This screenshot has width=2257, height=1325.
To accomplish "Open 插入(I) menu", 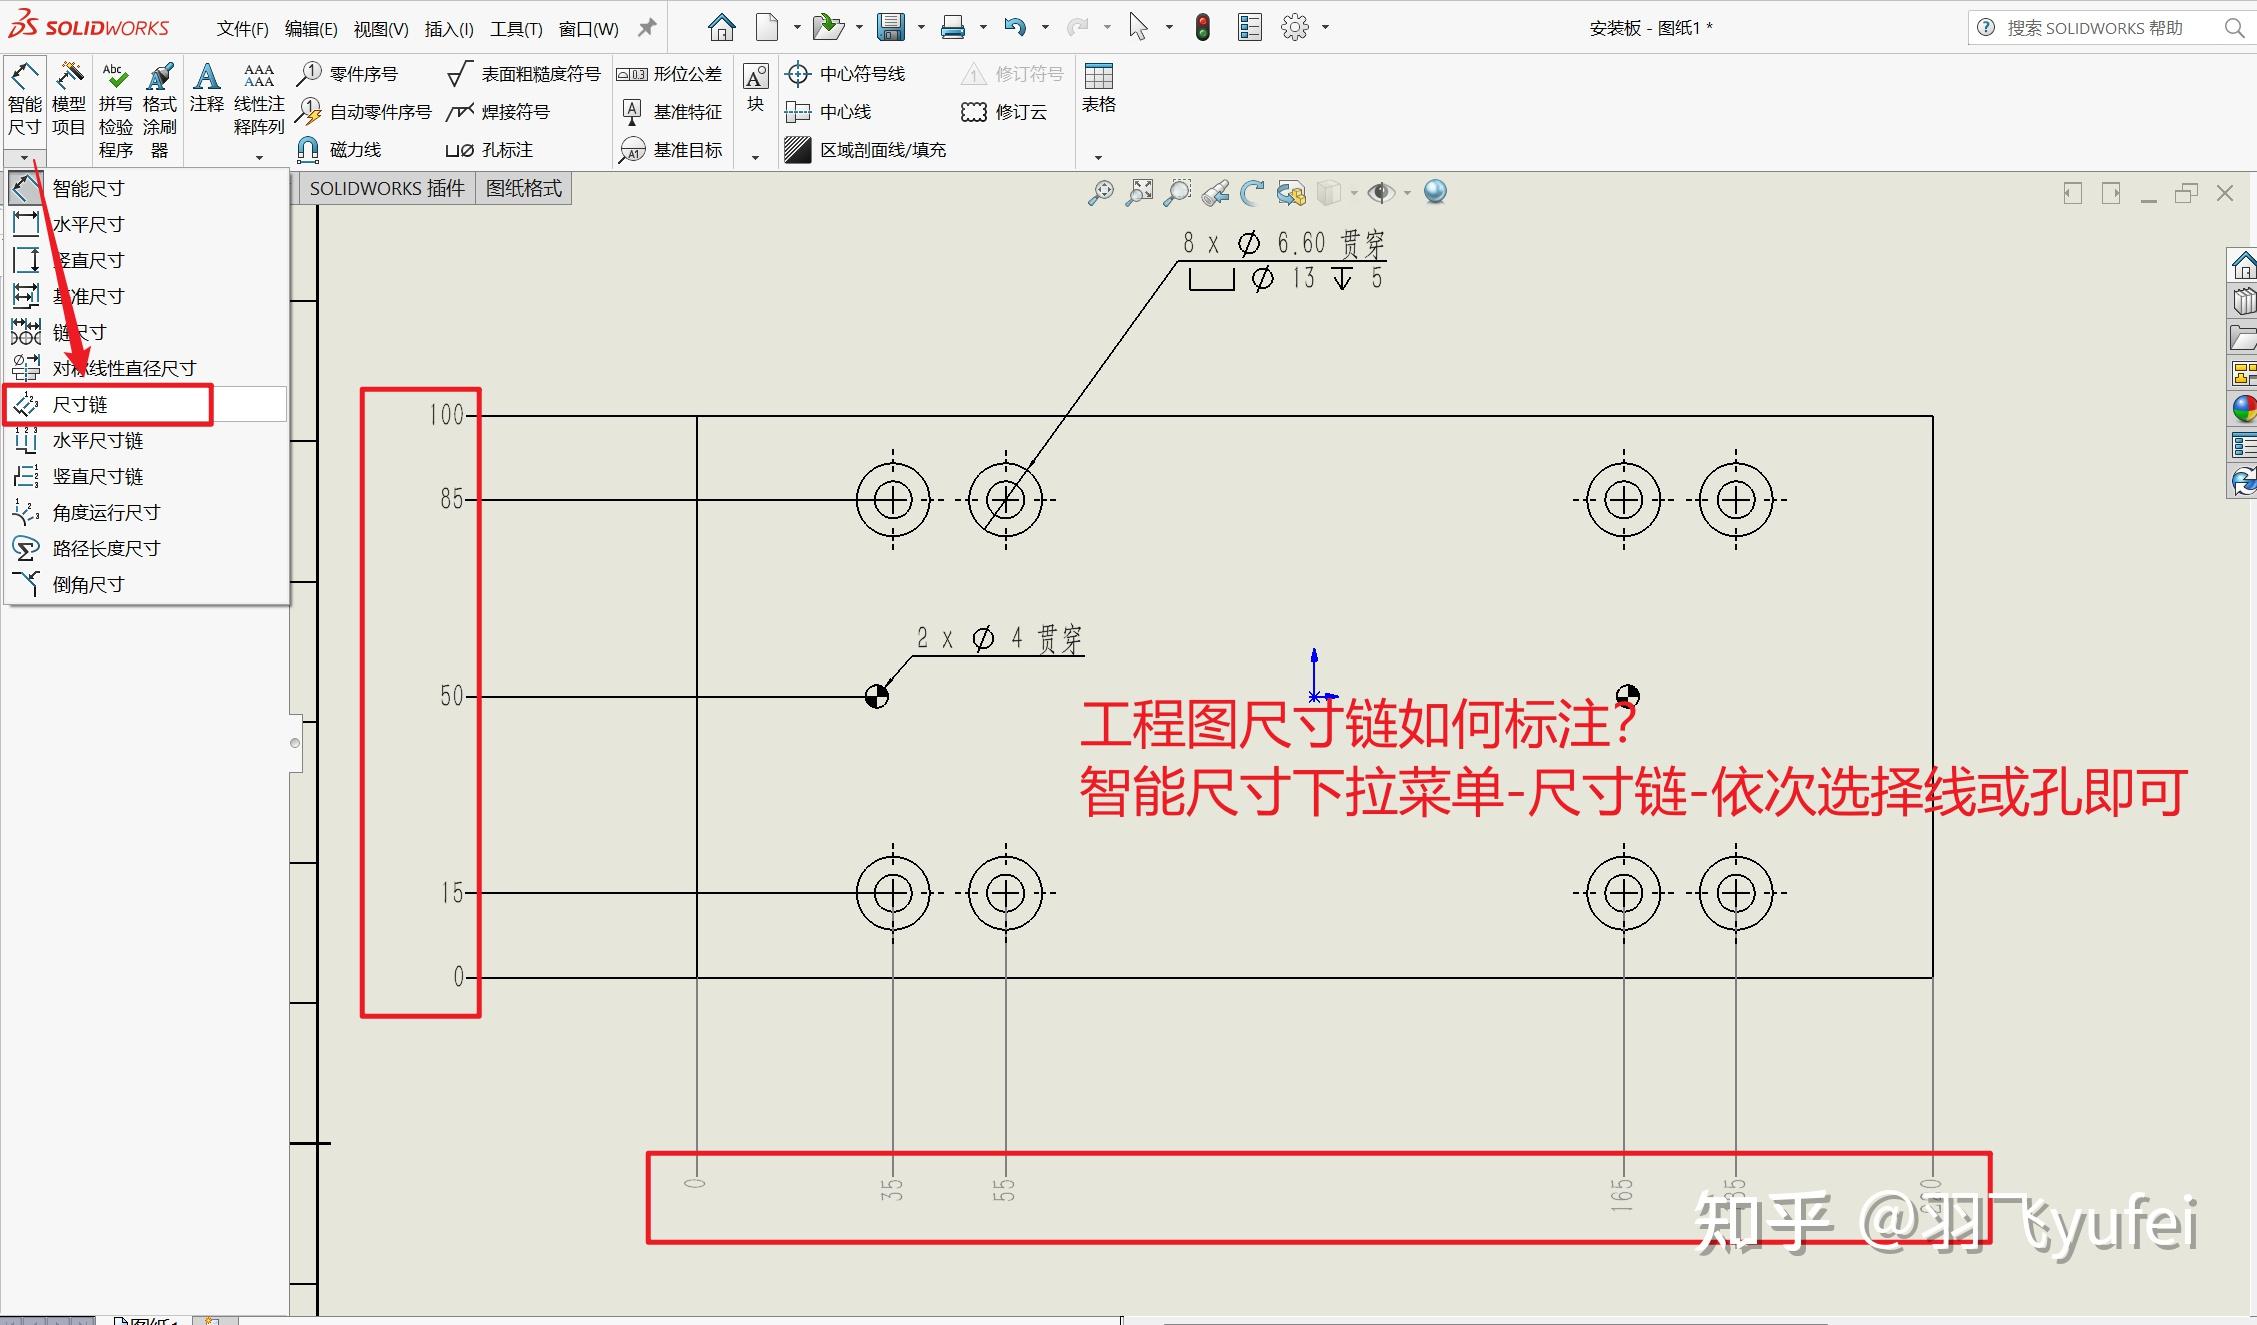I will pos(449,29).
